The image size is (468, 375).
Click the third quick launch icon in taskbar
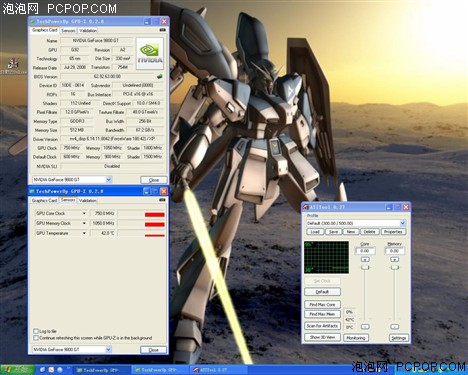[60, 370]
